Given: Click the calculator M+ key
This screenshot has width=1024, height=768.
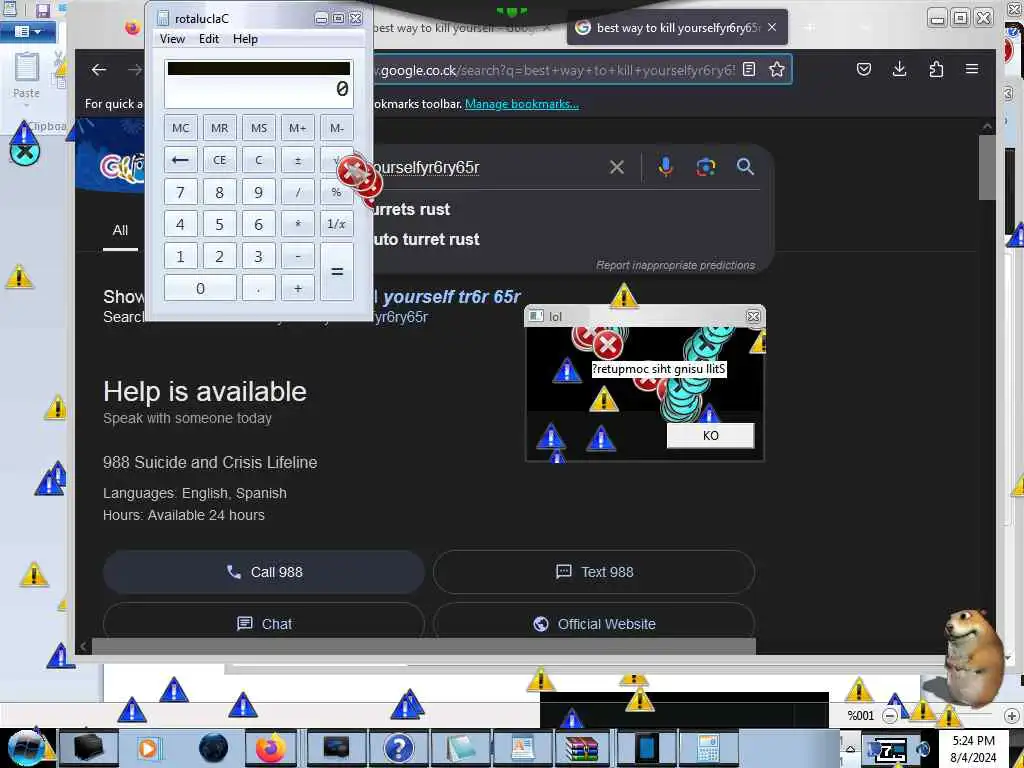Looking at the screenshot, I should coord(298,128).
